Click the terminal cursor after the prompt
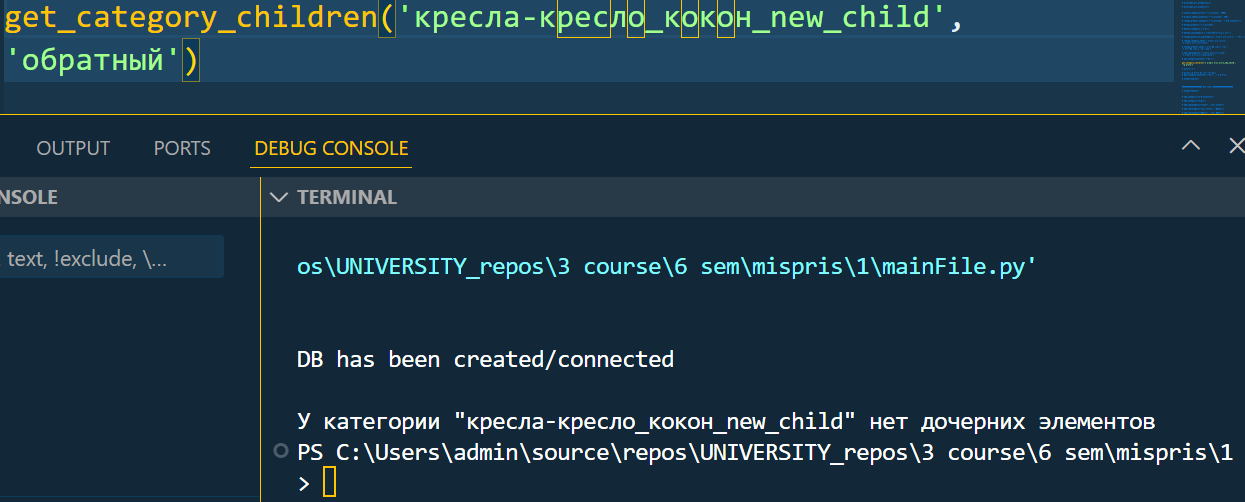Viewport: 1245px width, 502px height. point(329,484)
